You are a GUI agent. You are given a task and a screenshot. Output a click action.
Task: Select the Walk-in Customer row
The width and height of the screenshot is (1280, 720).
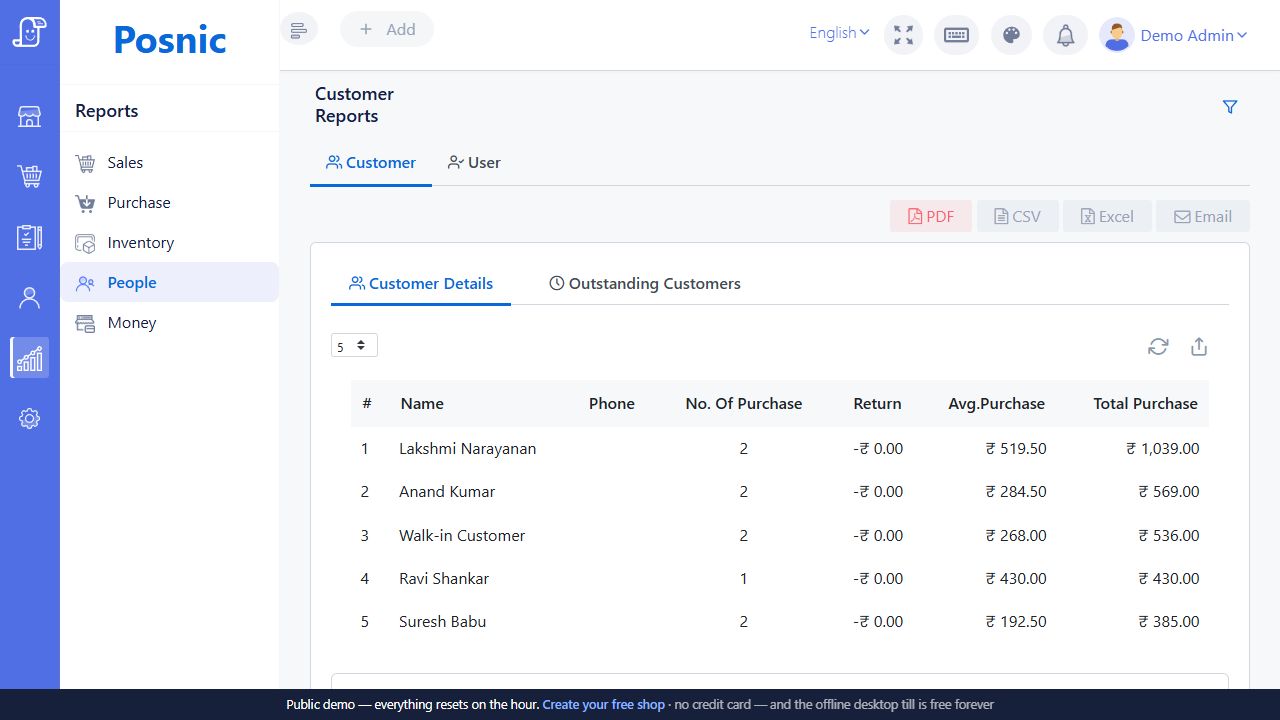[780, 535]
